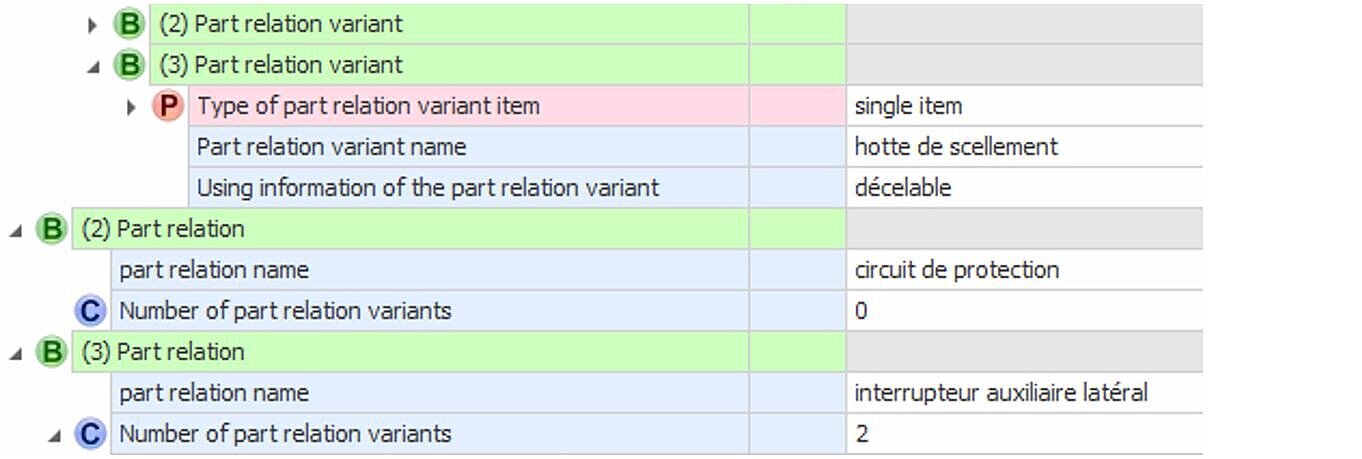Click the 'hotte de scellement' value field
The height and width of the screenshot is (459, 1362).
[x=1024, y=147]
